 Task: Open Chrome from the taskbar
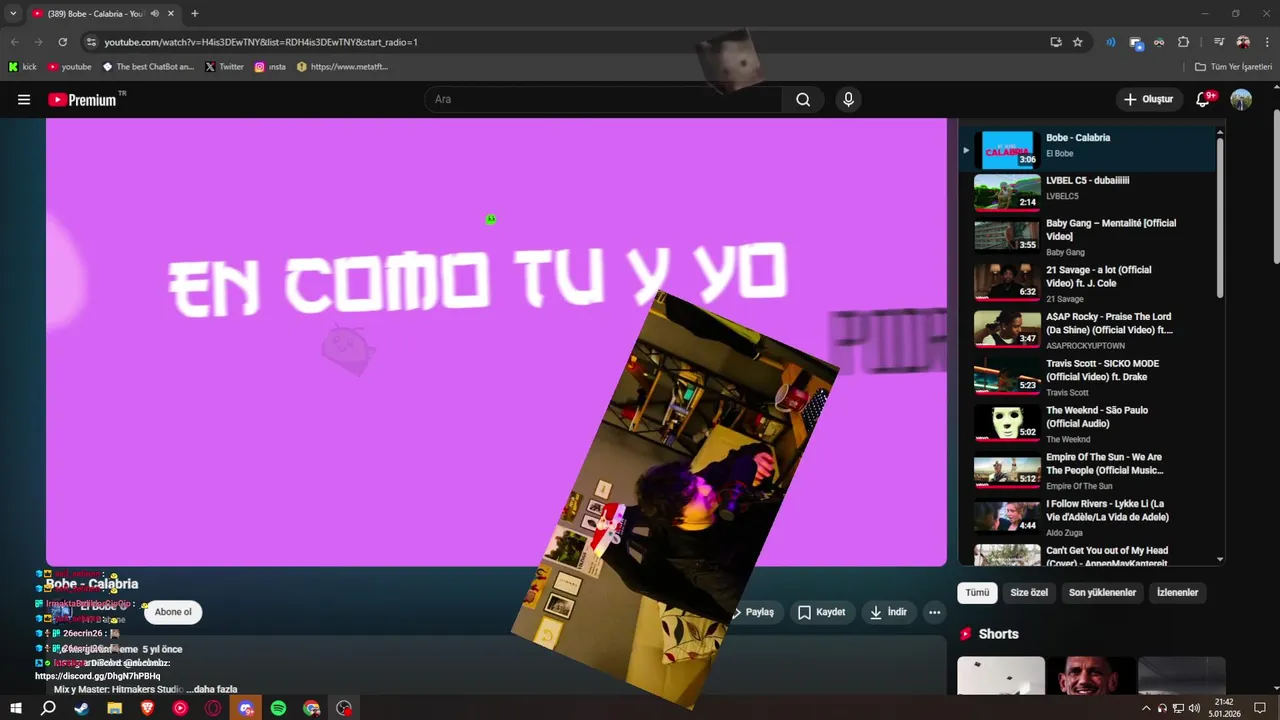(311, 708)
